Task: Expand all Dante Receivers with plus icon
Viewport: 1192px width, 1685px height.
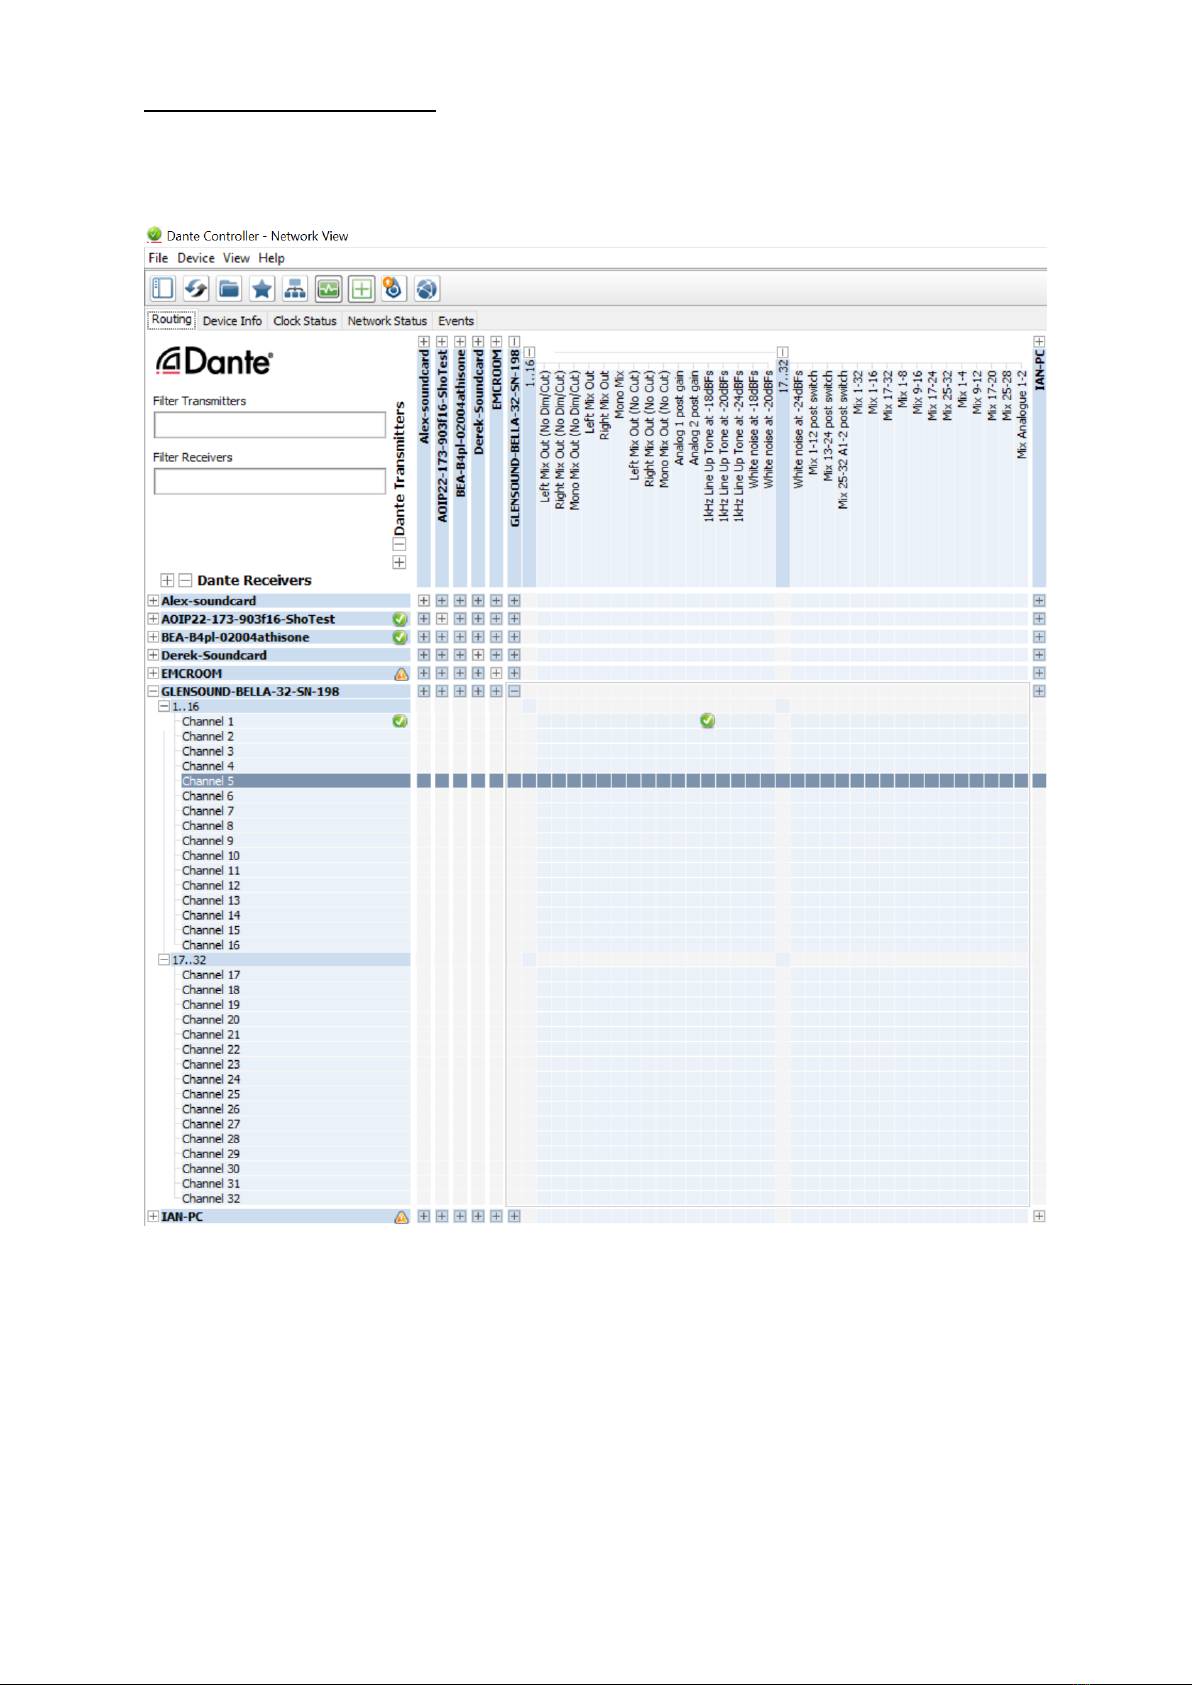Action: pyautogui.click(x=167, y=580)
